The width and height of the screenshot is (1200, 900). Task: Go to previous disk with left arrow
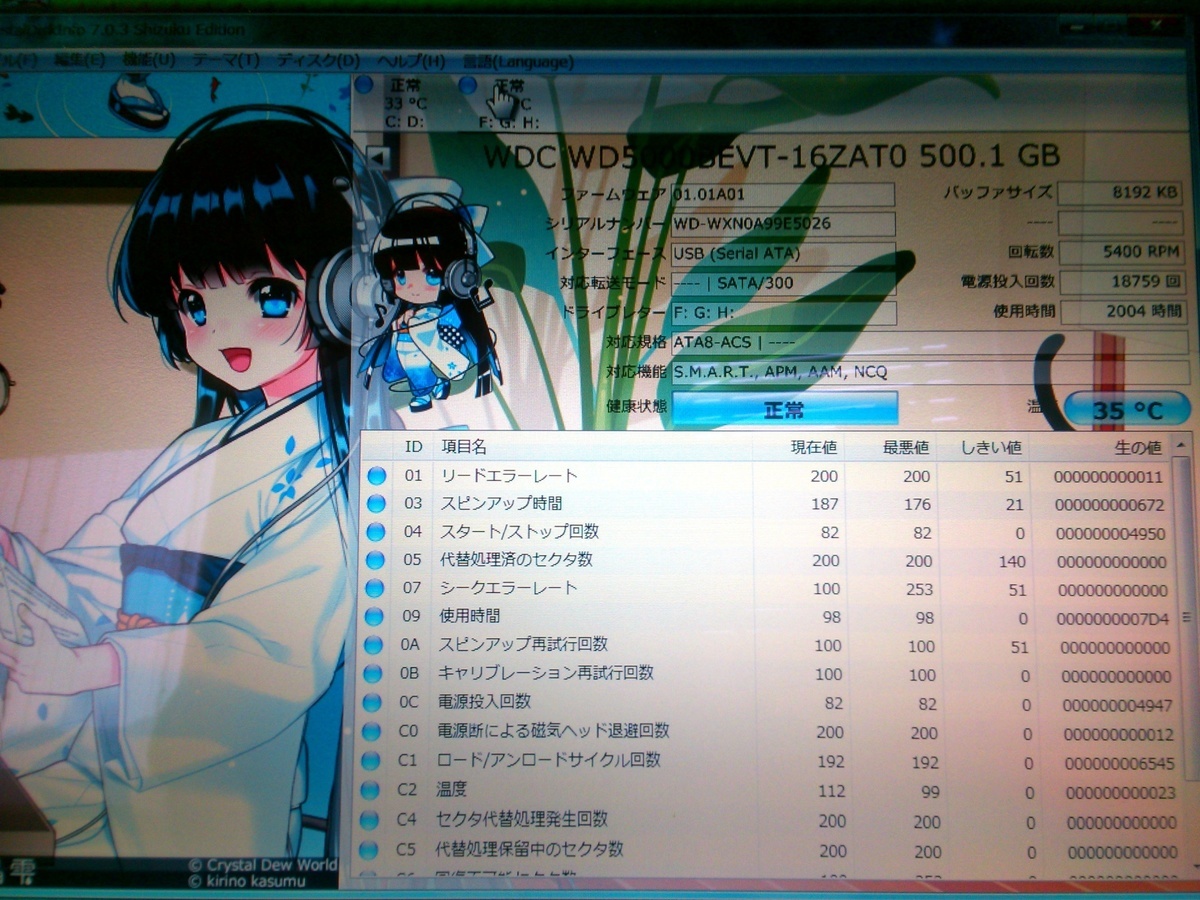point(377,158)
